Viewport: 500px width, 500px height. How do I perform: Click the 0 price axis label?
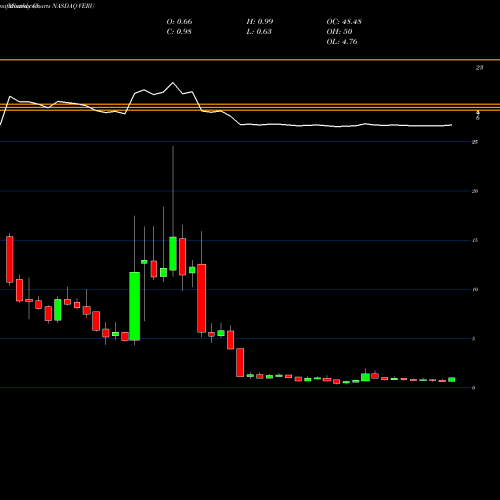(x=473, y=388)
